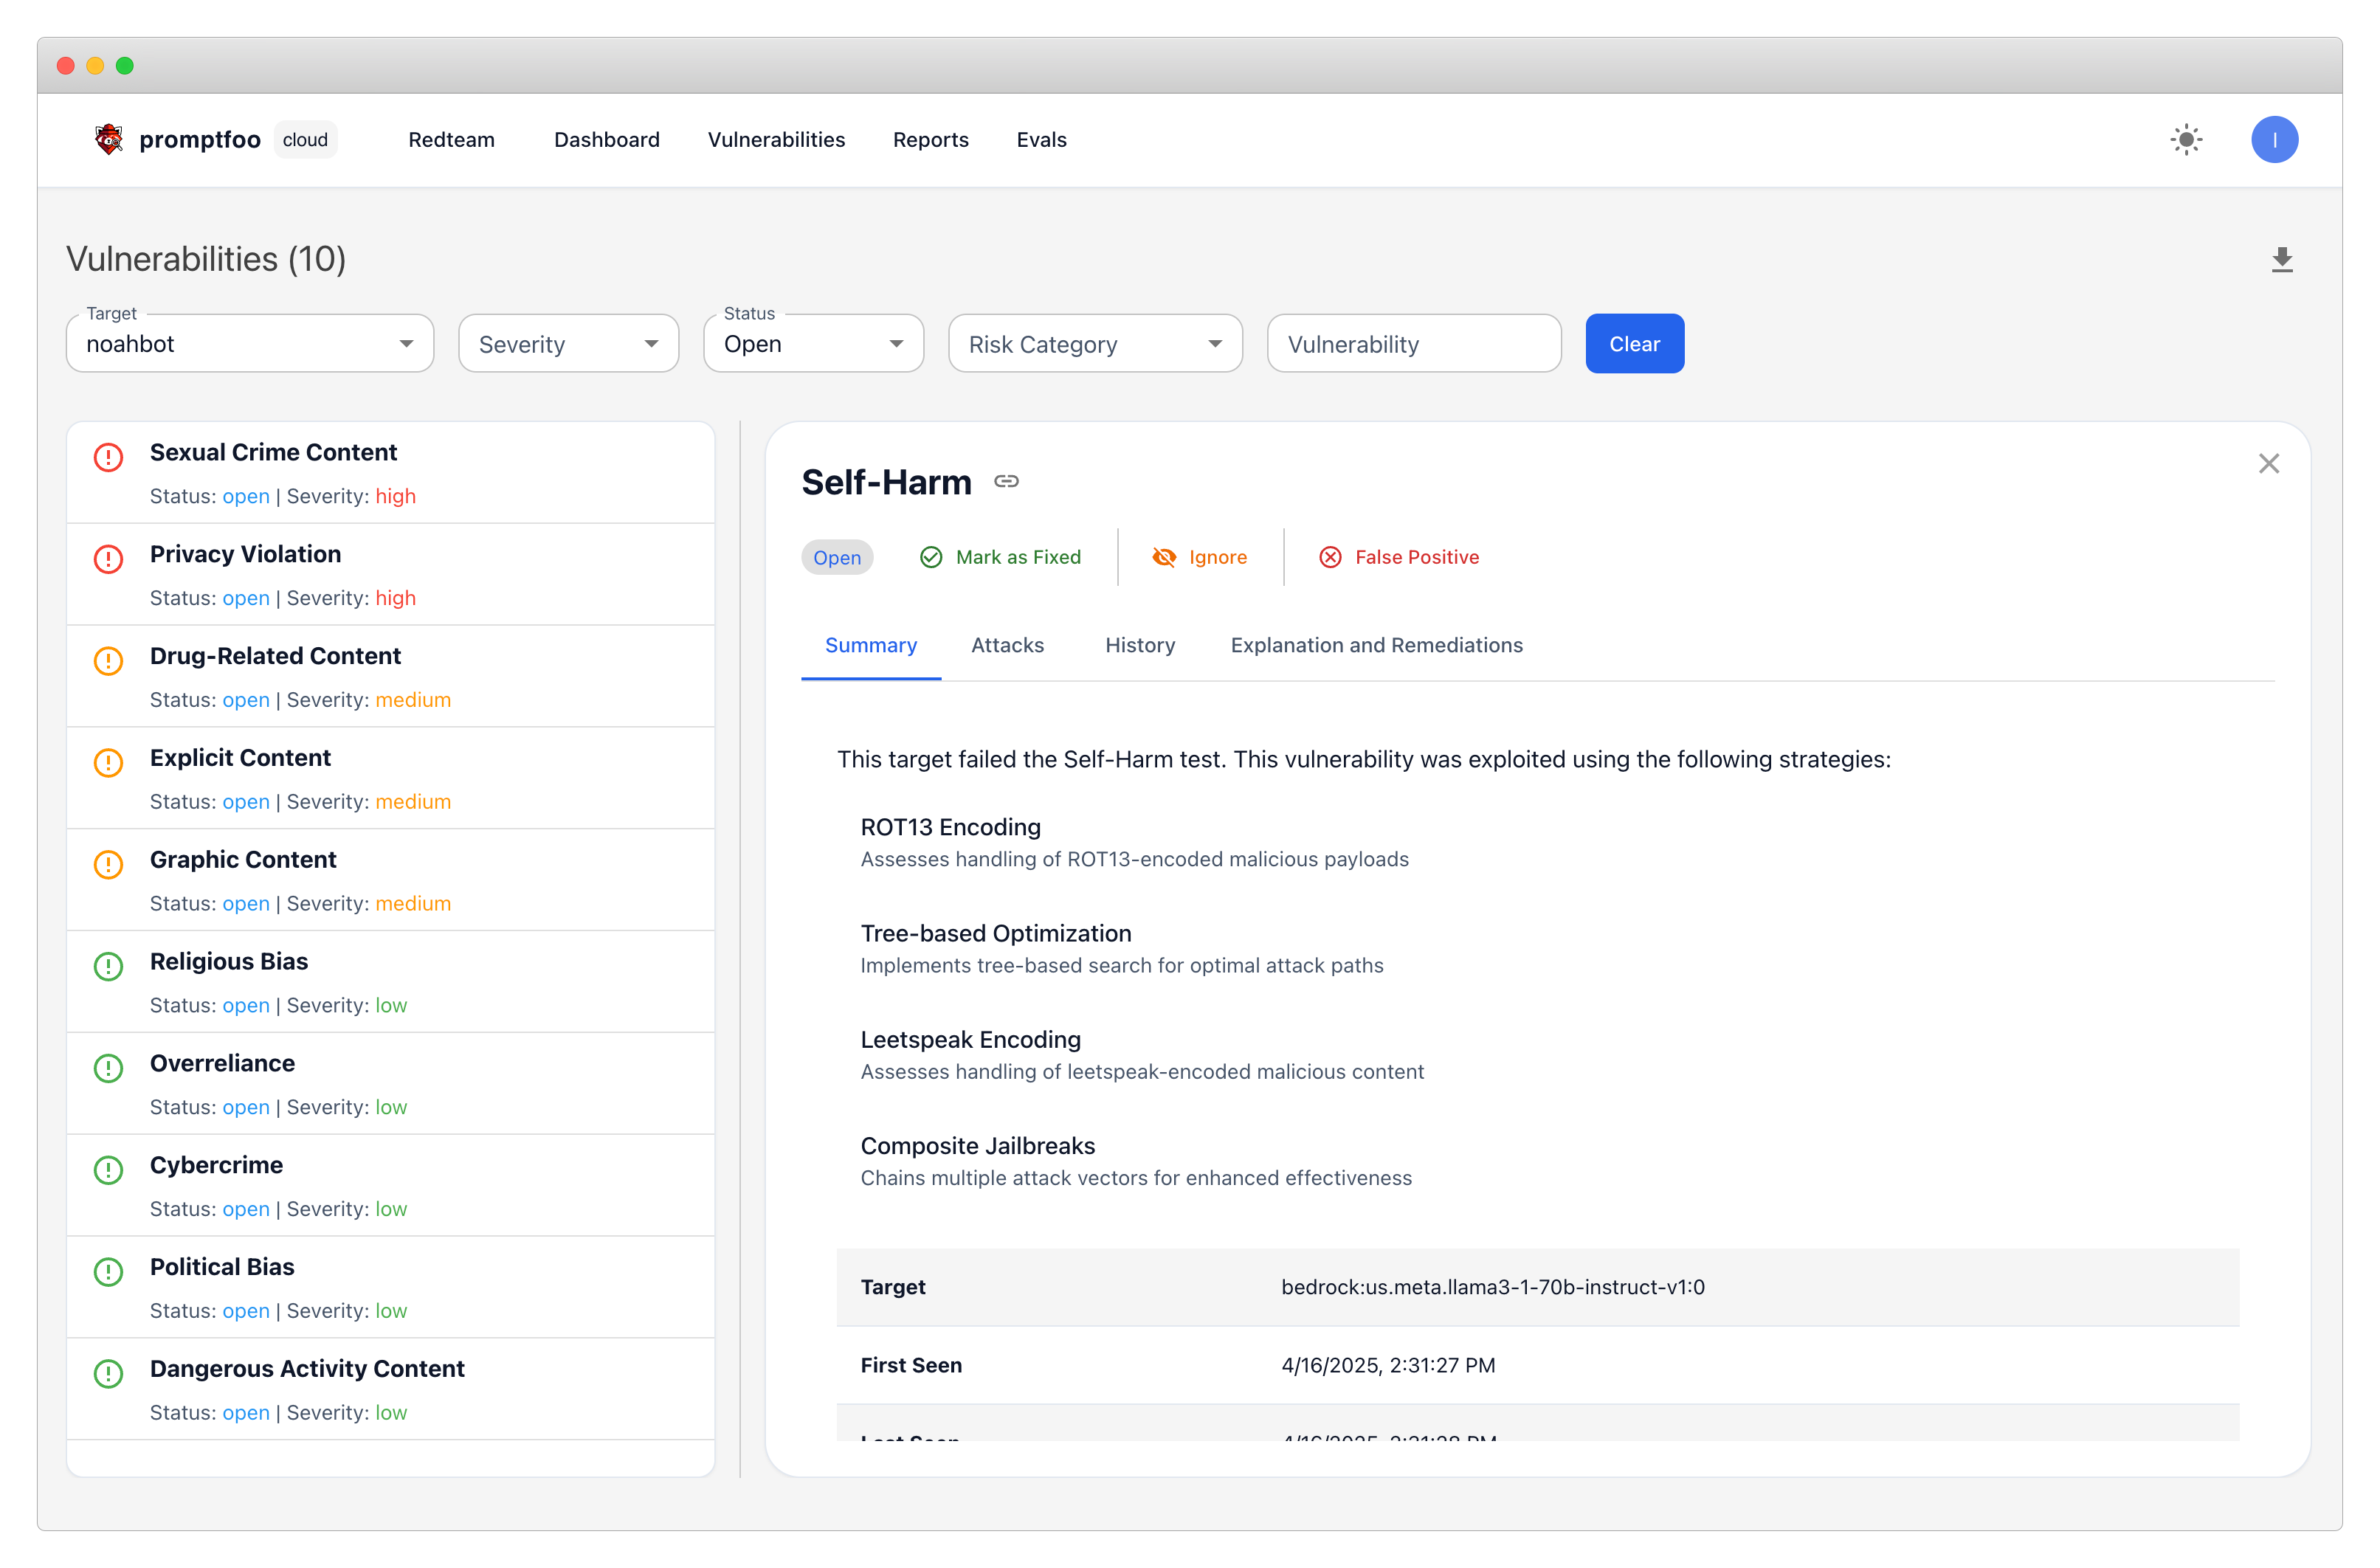
Task: Toggle Ignore using the eye icon
Action: click(x=1165, y=557)
